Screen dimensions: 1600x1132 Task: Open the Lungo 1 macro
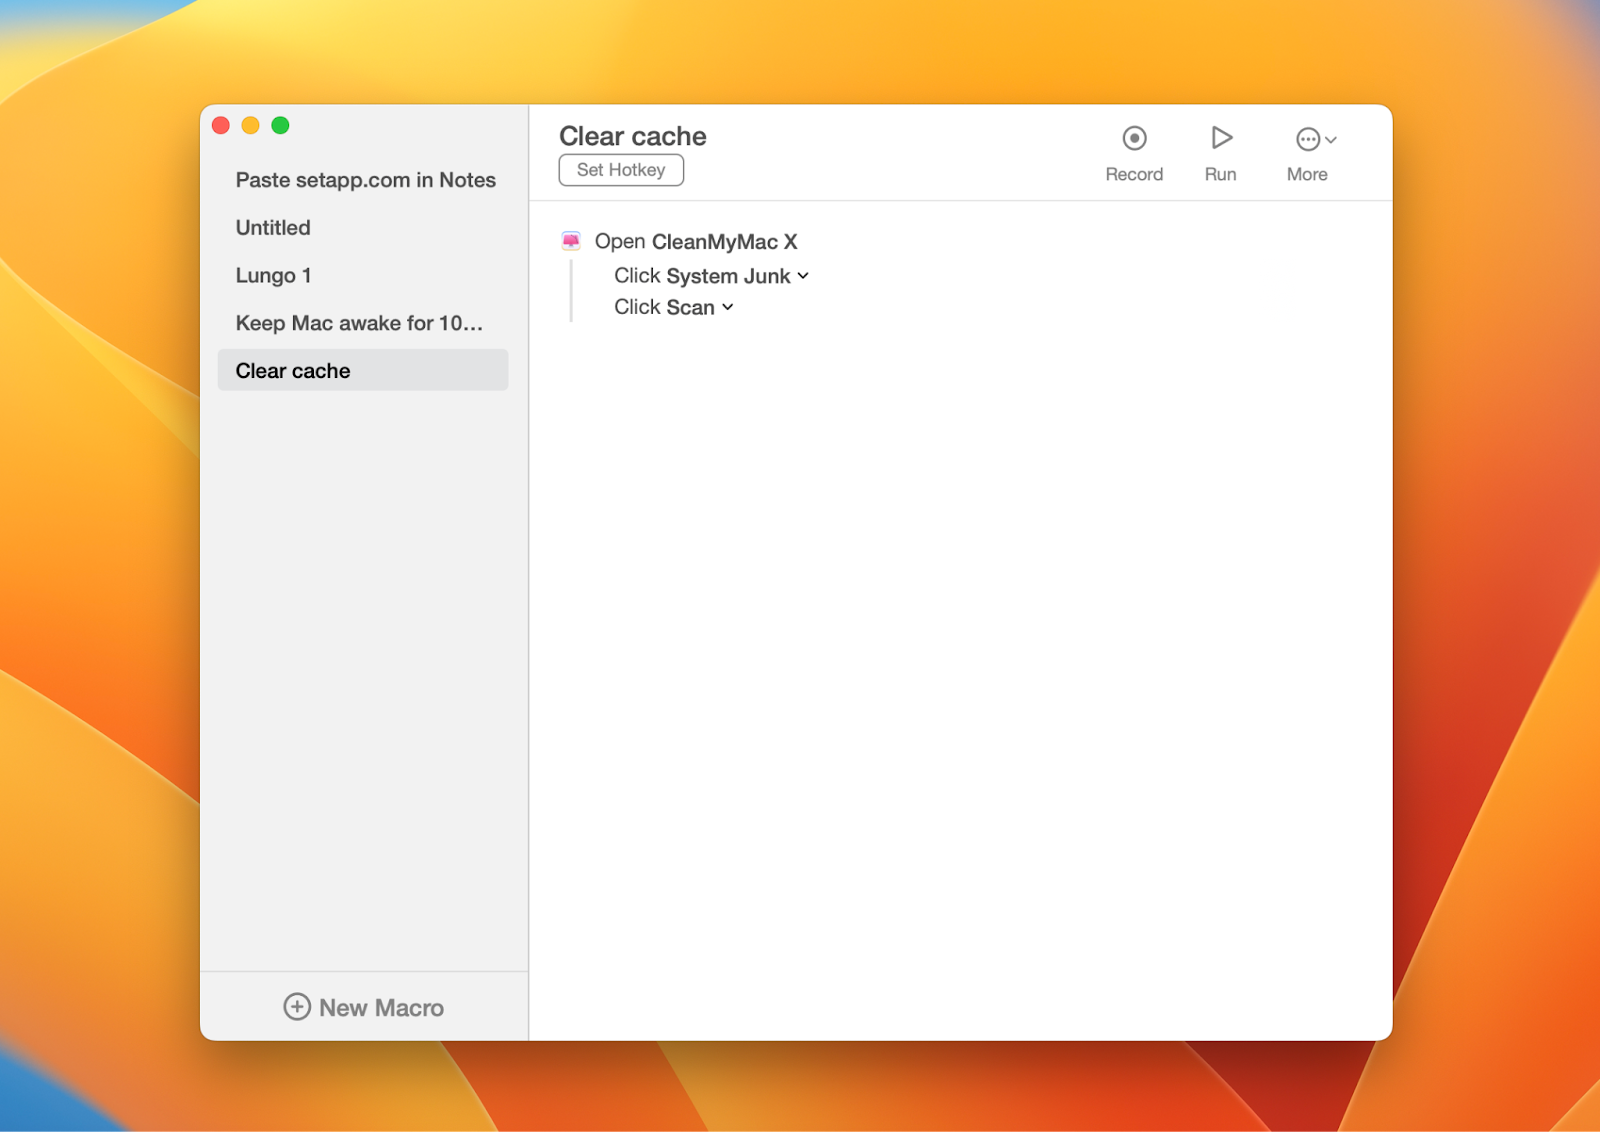363,275
